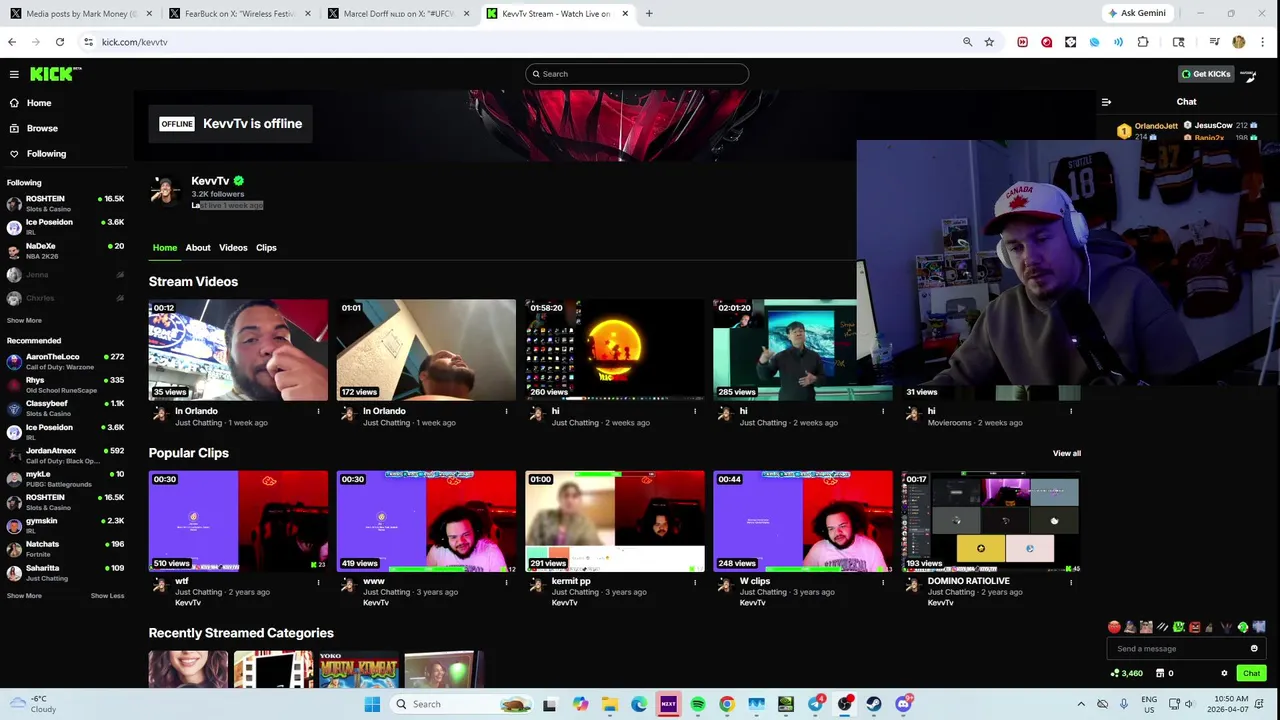Viewport: 1280px width, 720px height.
Task: Expand Show More under Recommended
Action: point(24,596)
